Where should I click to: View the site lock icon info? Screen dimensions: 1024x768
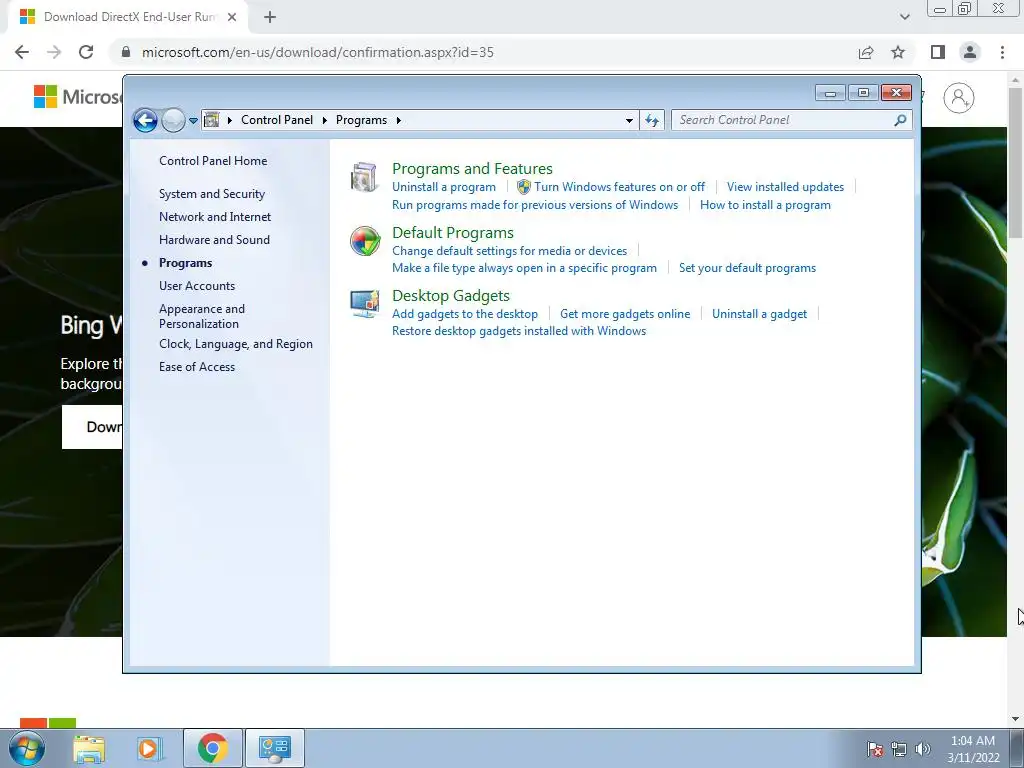click(x=126, y=52)
